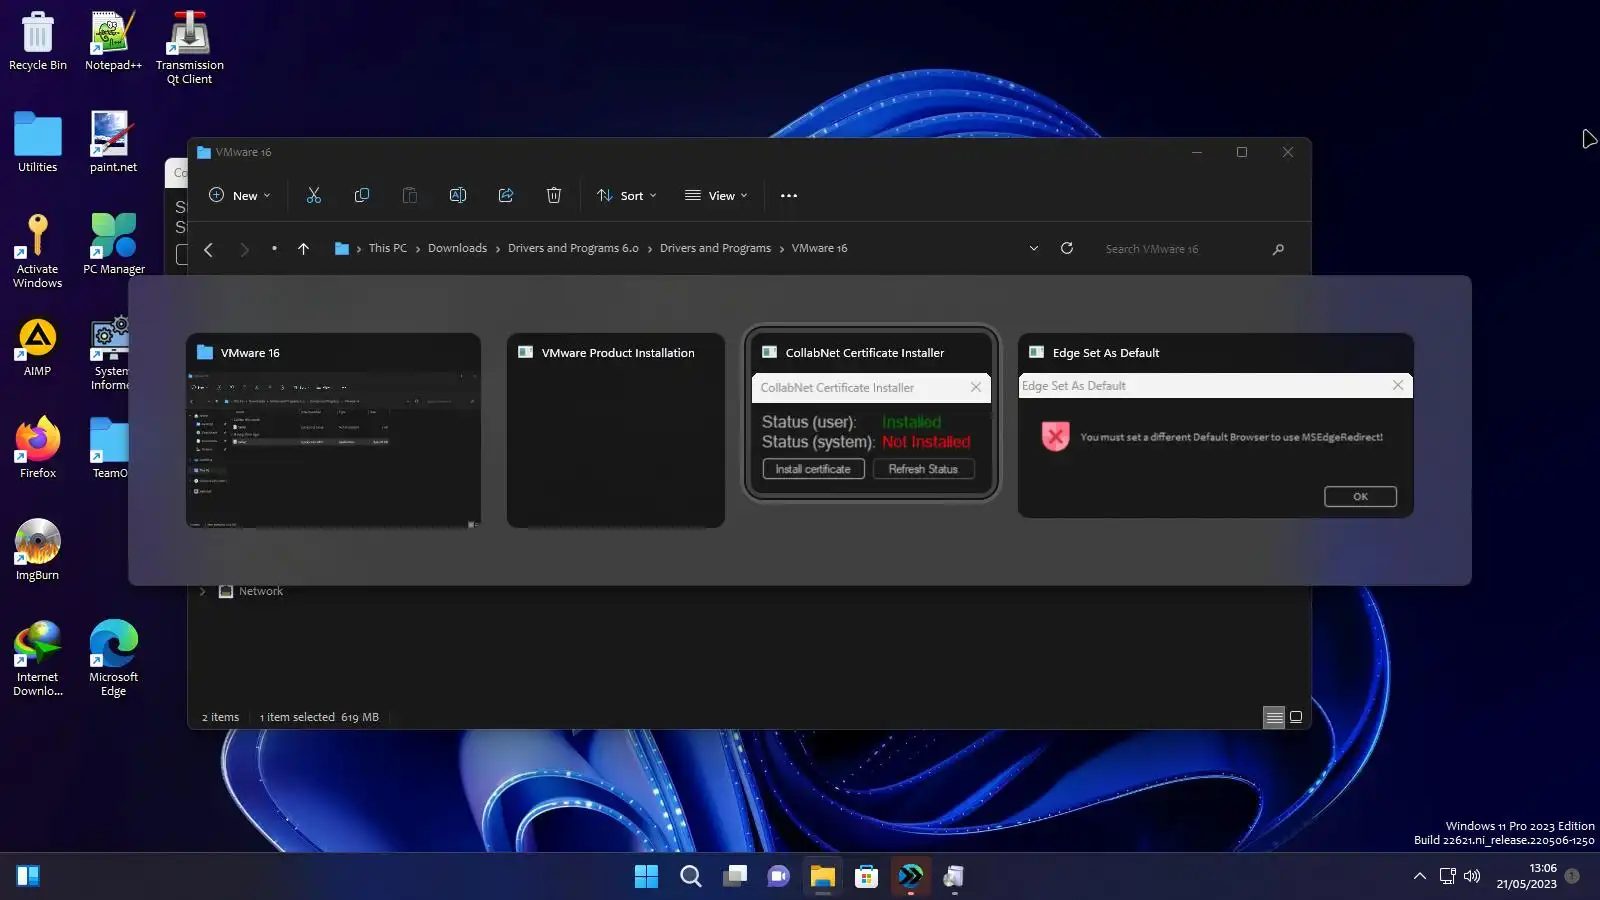Switch to Edge Set As Default window
Screen dimensions: 1600x900
[x=1215, y=425]
